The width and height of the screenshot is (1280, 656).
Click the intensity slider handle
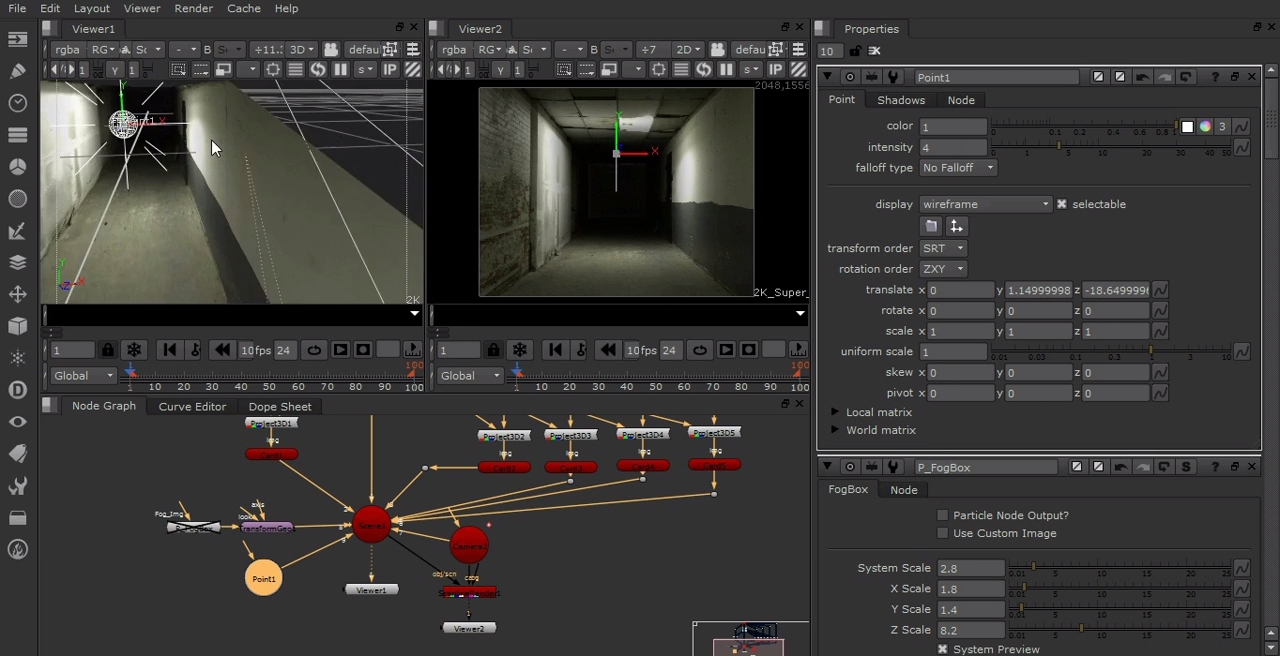click(x=1059, y=146)
